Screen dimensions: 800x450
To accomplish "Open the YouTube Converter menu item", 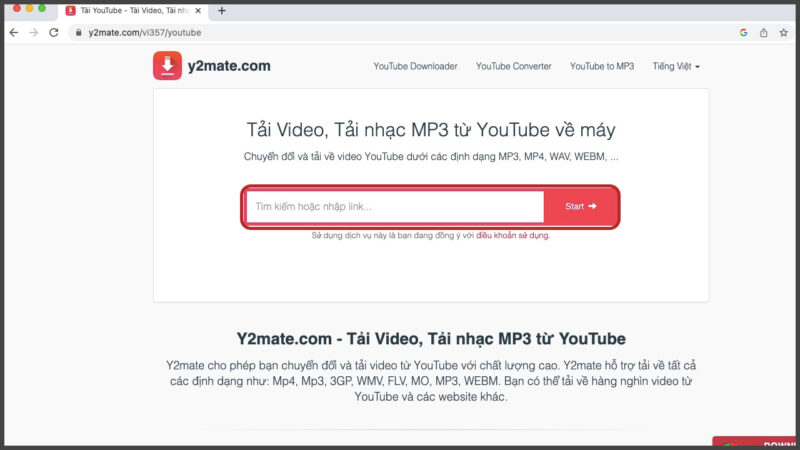I will point(513,66).
